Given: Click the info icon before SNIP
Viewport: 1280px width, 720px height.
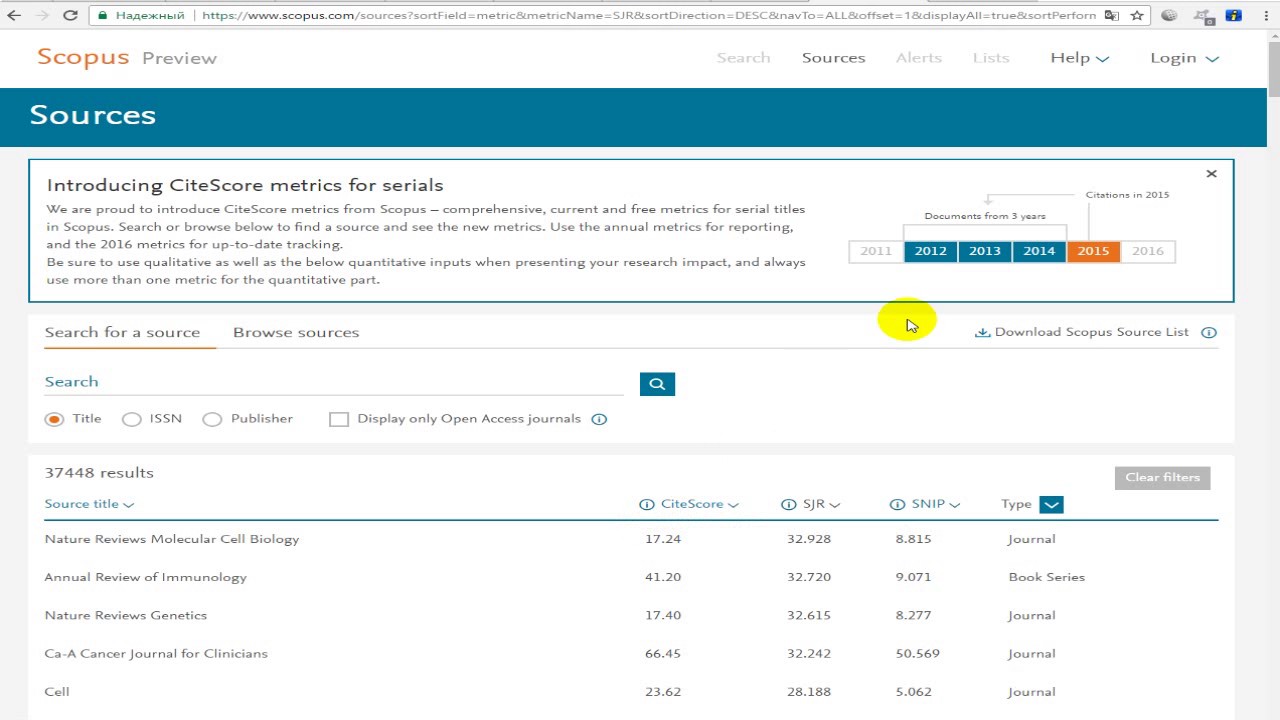Looking at the screenshot, I should [x=897, y=504].
